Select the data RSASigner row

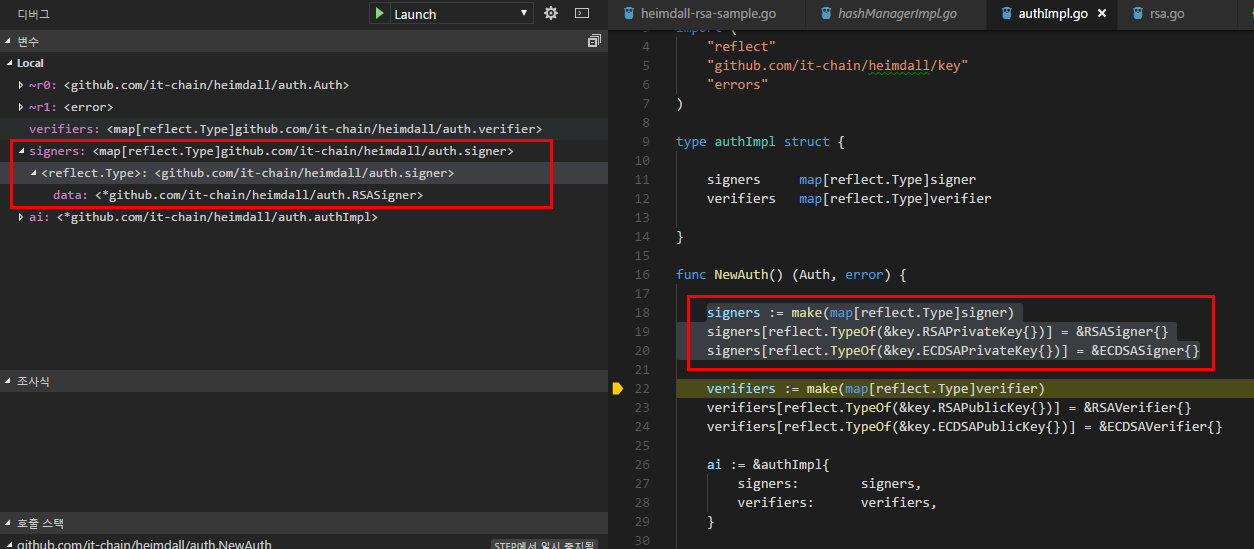click(x=304, y=195)
